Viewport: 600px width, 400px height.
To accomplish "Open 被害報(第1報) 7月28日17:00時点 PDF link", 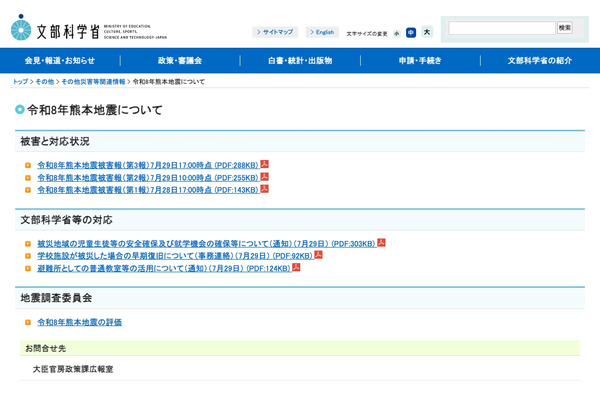I will click(x=148, y=190).
